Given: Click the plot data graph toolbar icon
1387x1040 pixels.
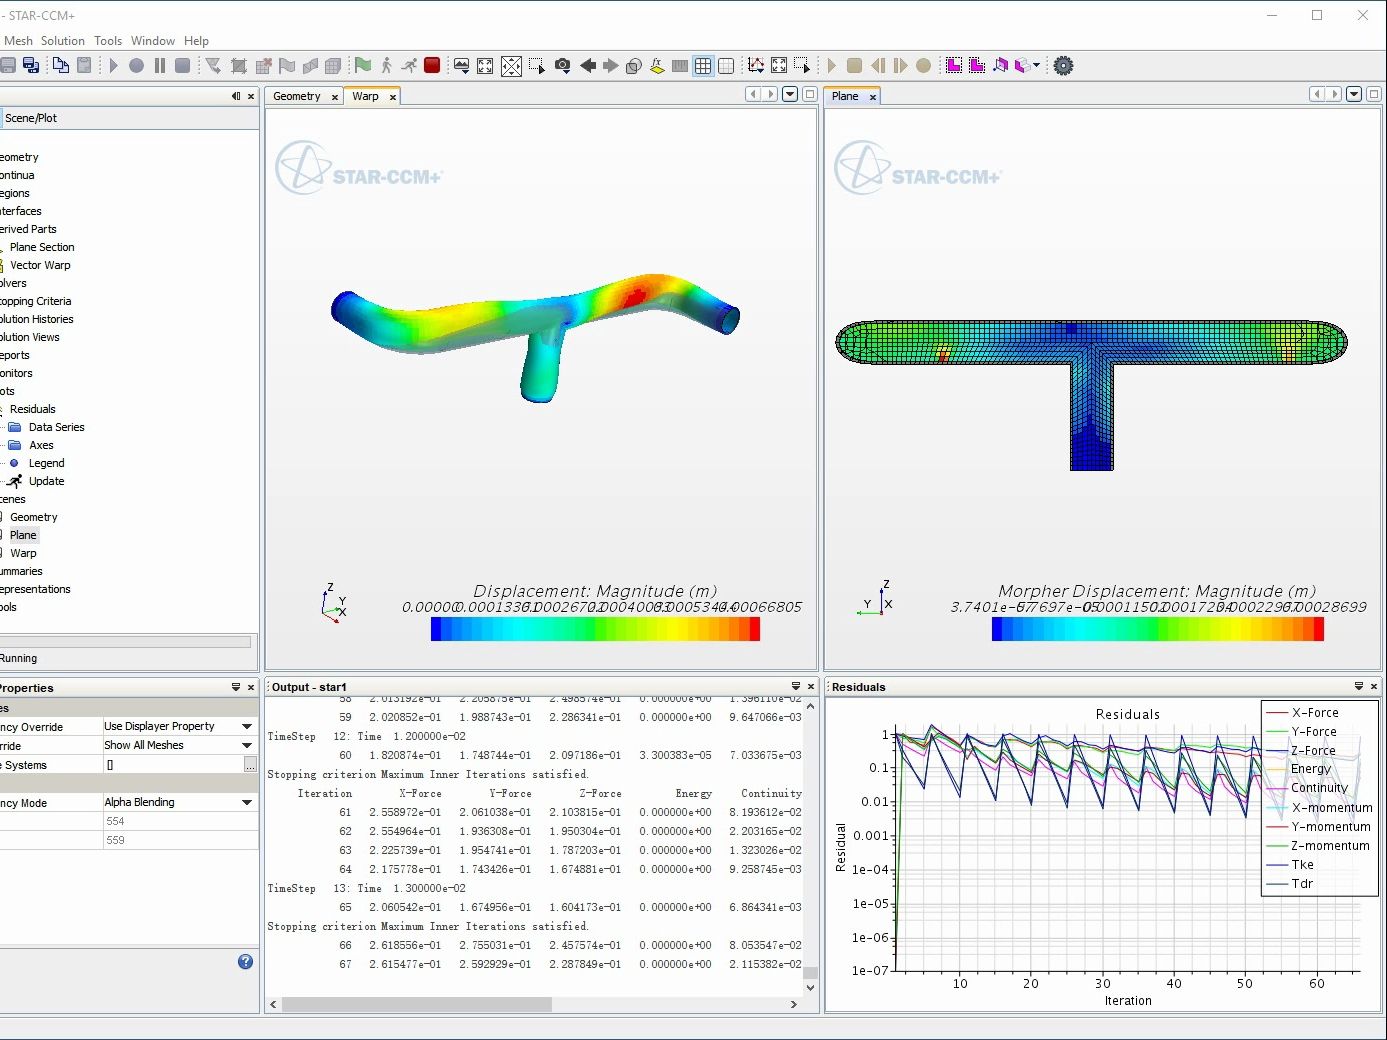Looking at the screenshot, I should pyautogui.click(x=756, y=66).
